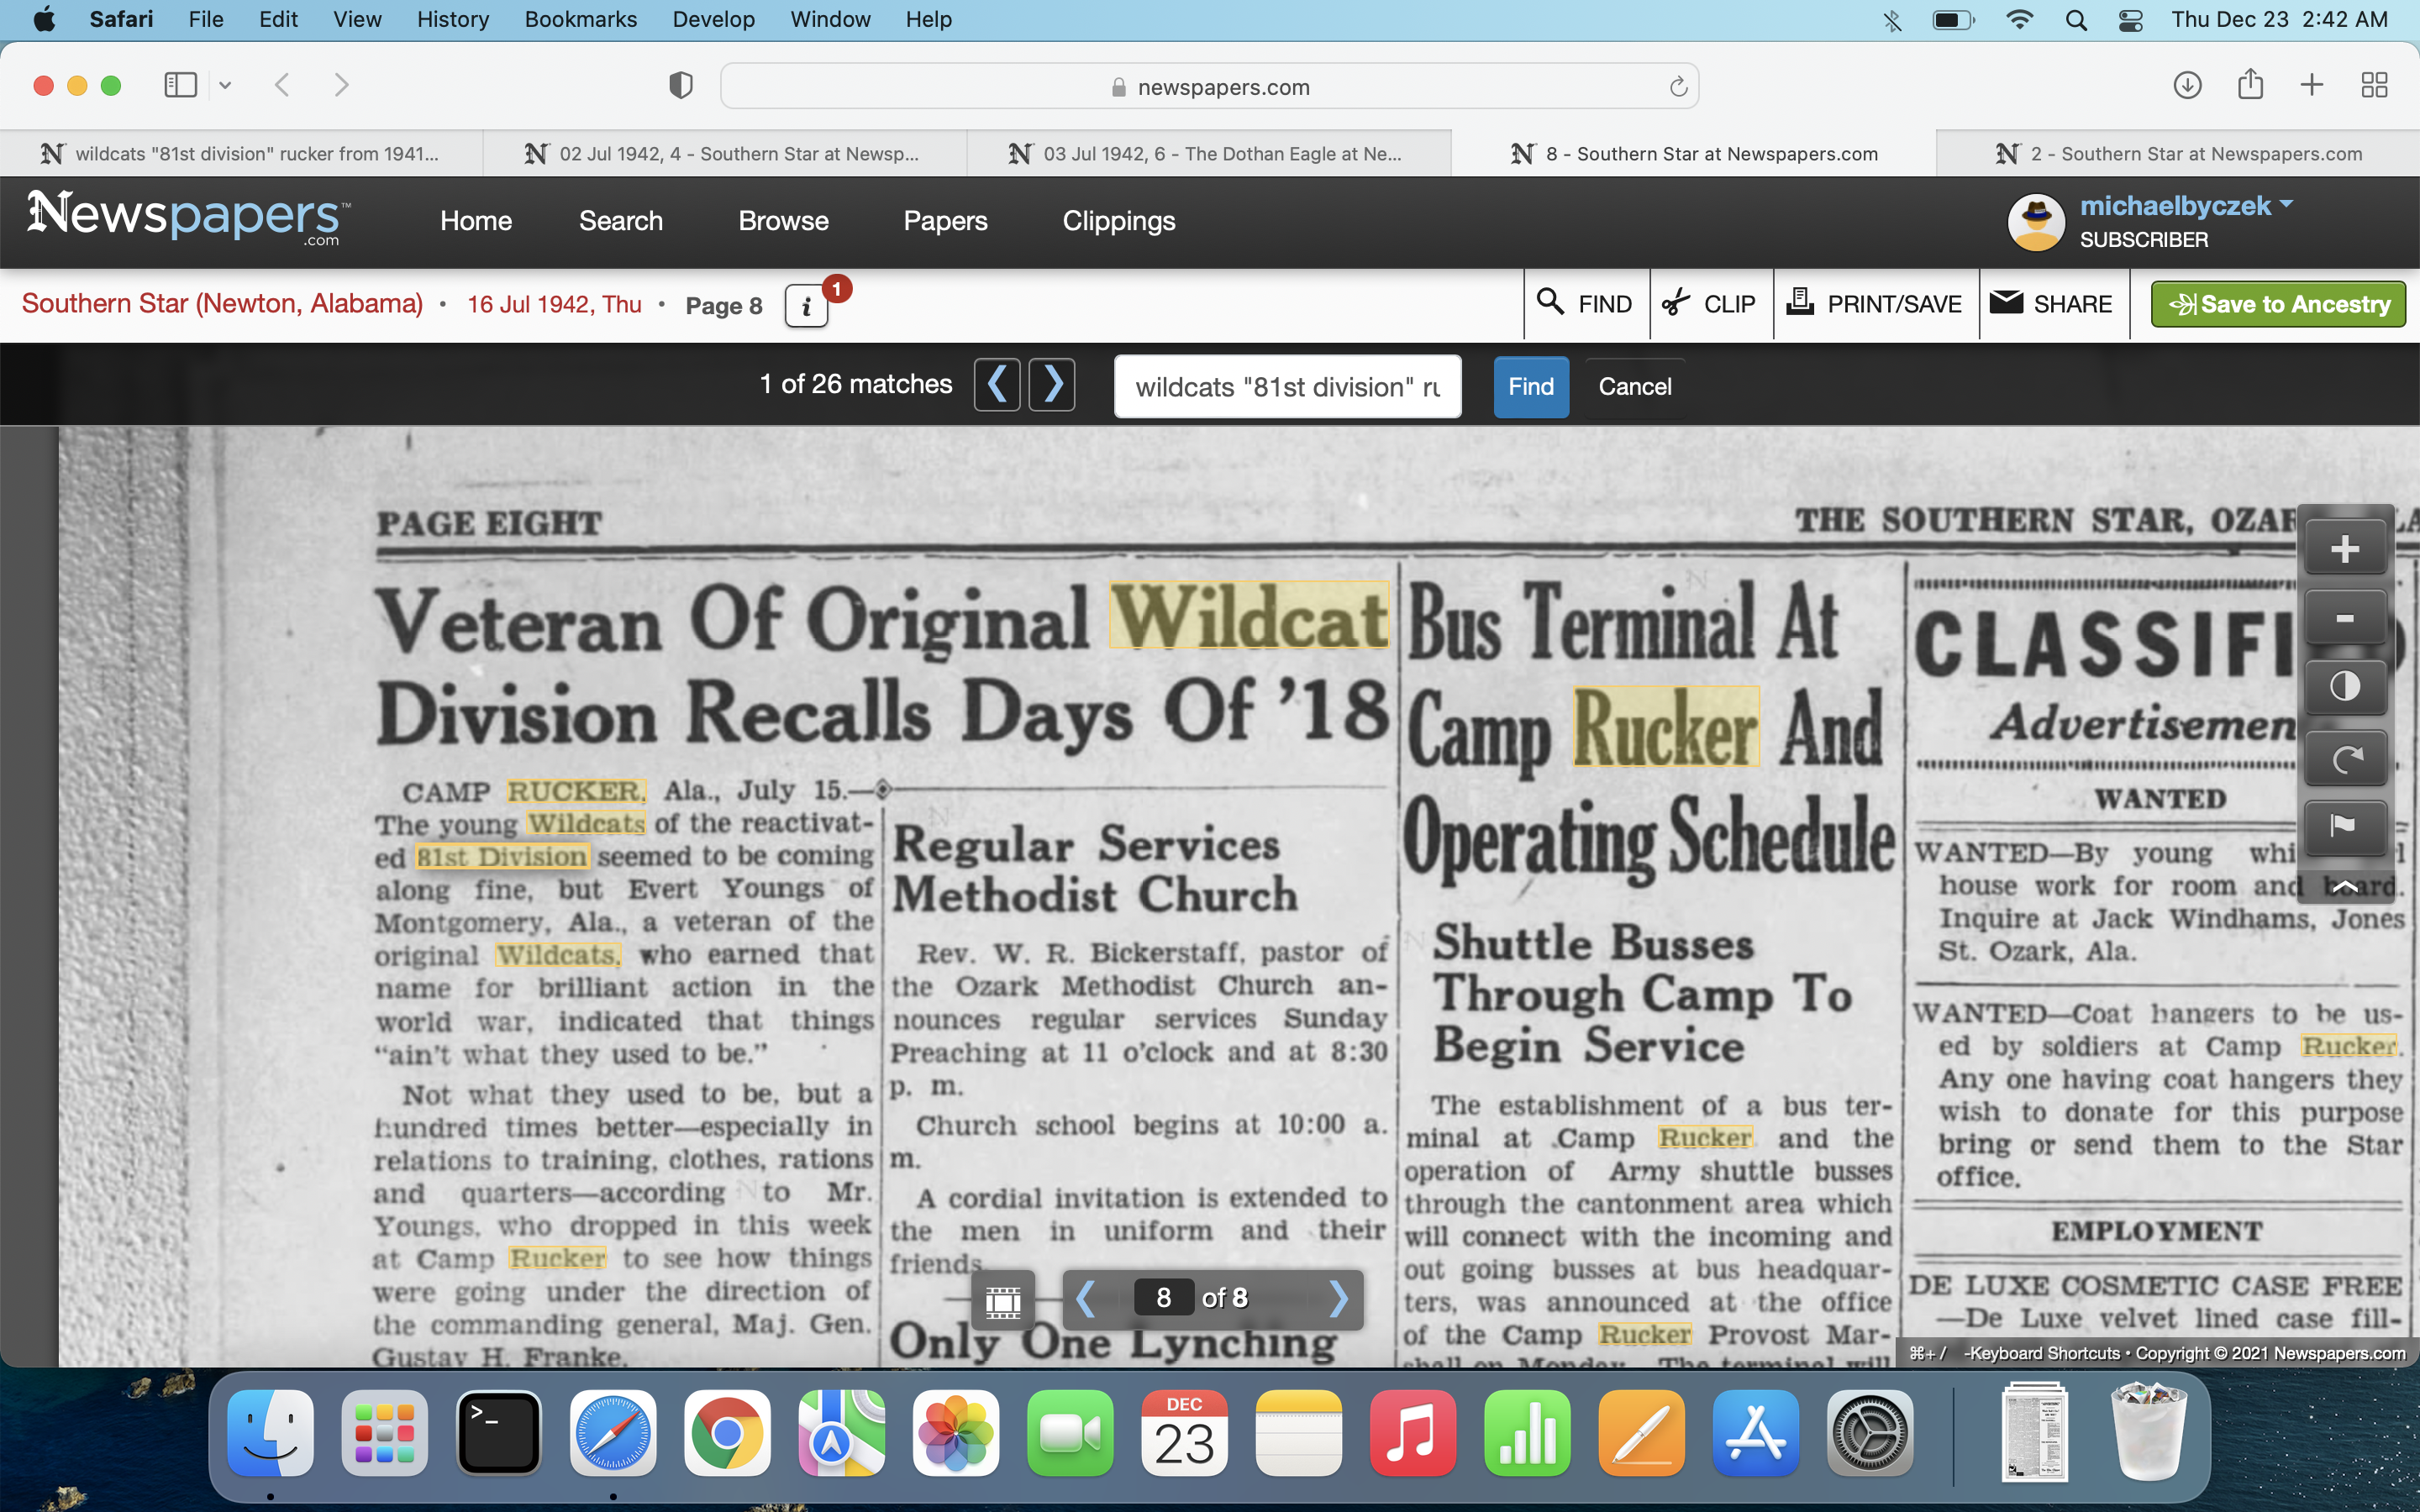
Task: Open the filmstrip page thumbnails icon
Action: pos(1003,1300)
